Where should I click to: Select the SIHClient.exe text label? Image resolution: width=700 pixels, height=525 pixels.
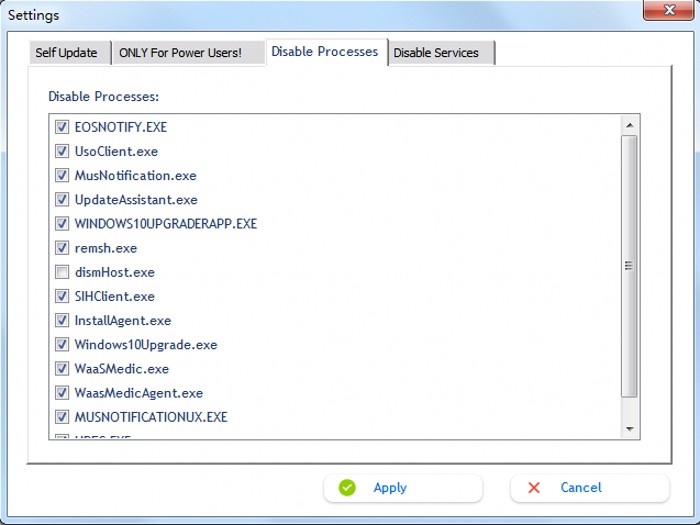(x=114, y=296)
